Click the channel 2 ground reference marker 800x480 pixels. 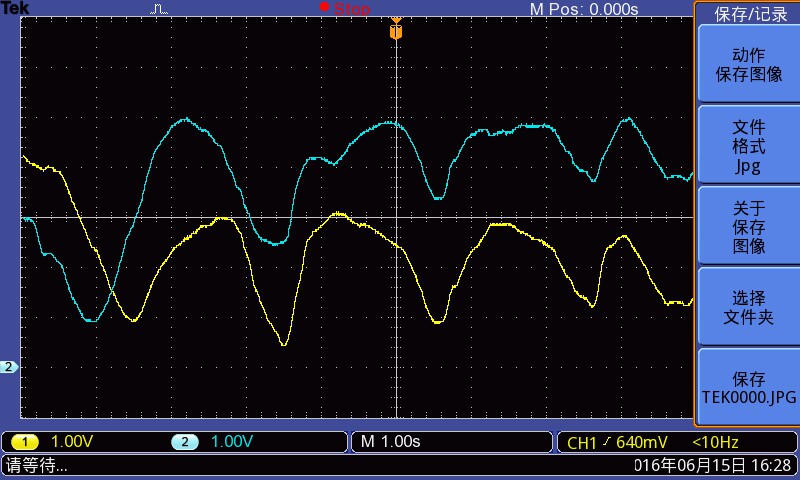click(x=9, y=367)
